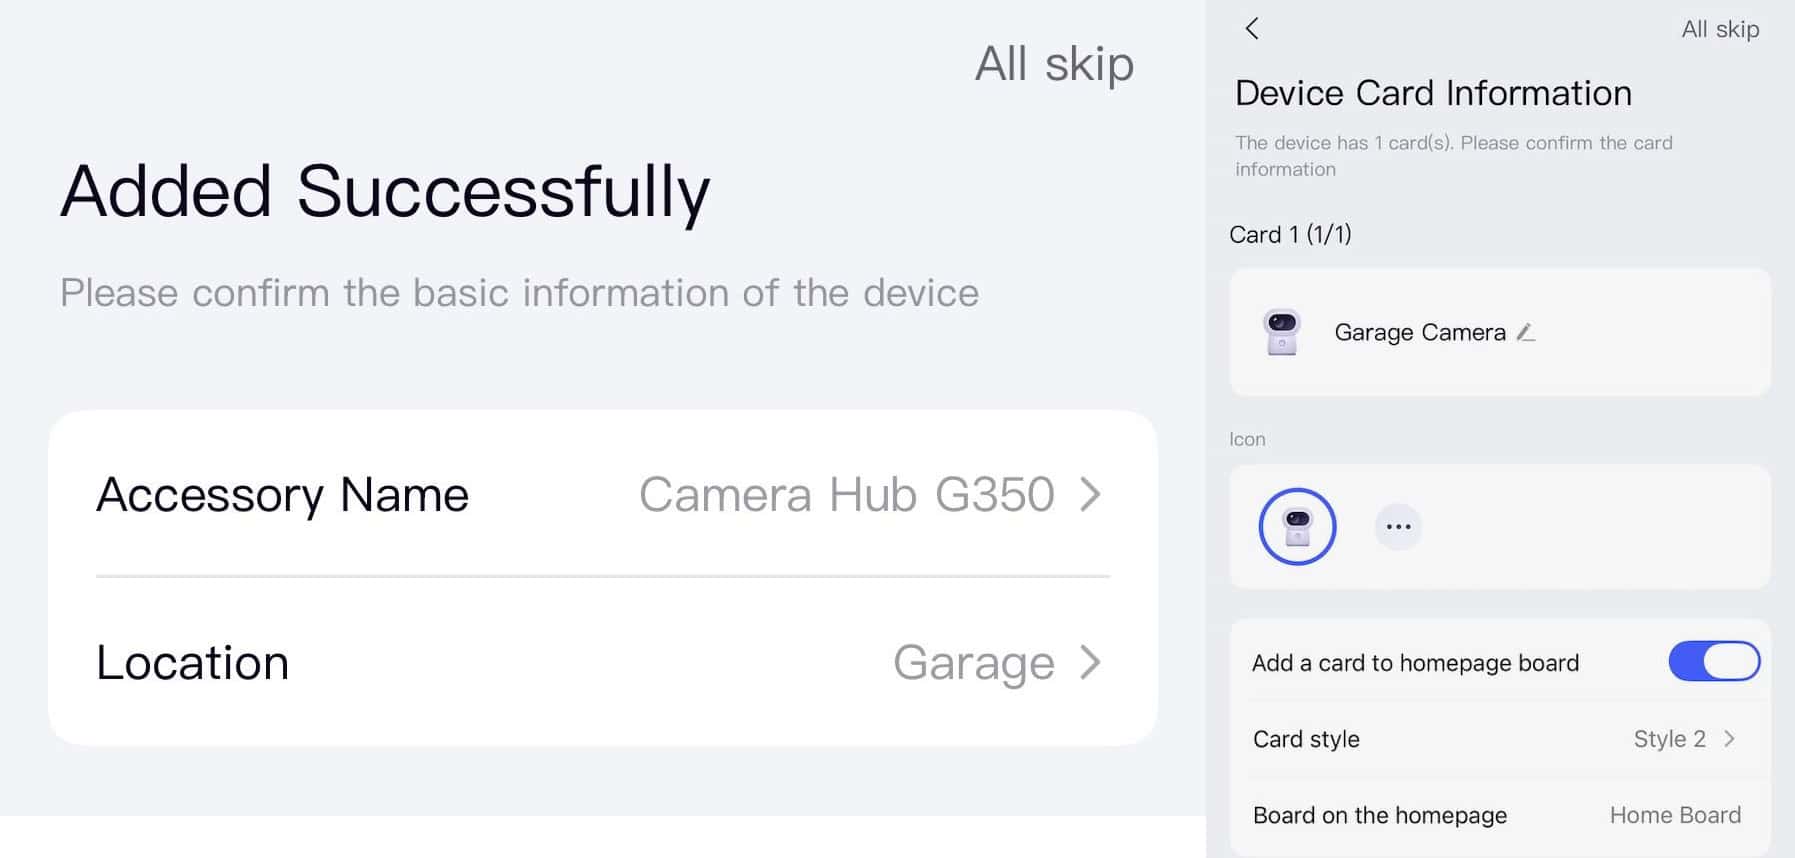The width and height of the screenshot is (1795, 858).
Task: Expand Location chevron next to Garage
Action: point(1091,662)
